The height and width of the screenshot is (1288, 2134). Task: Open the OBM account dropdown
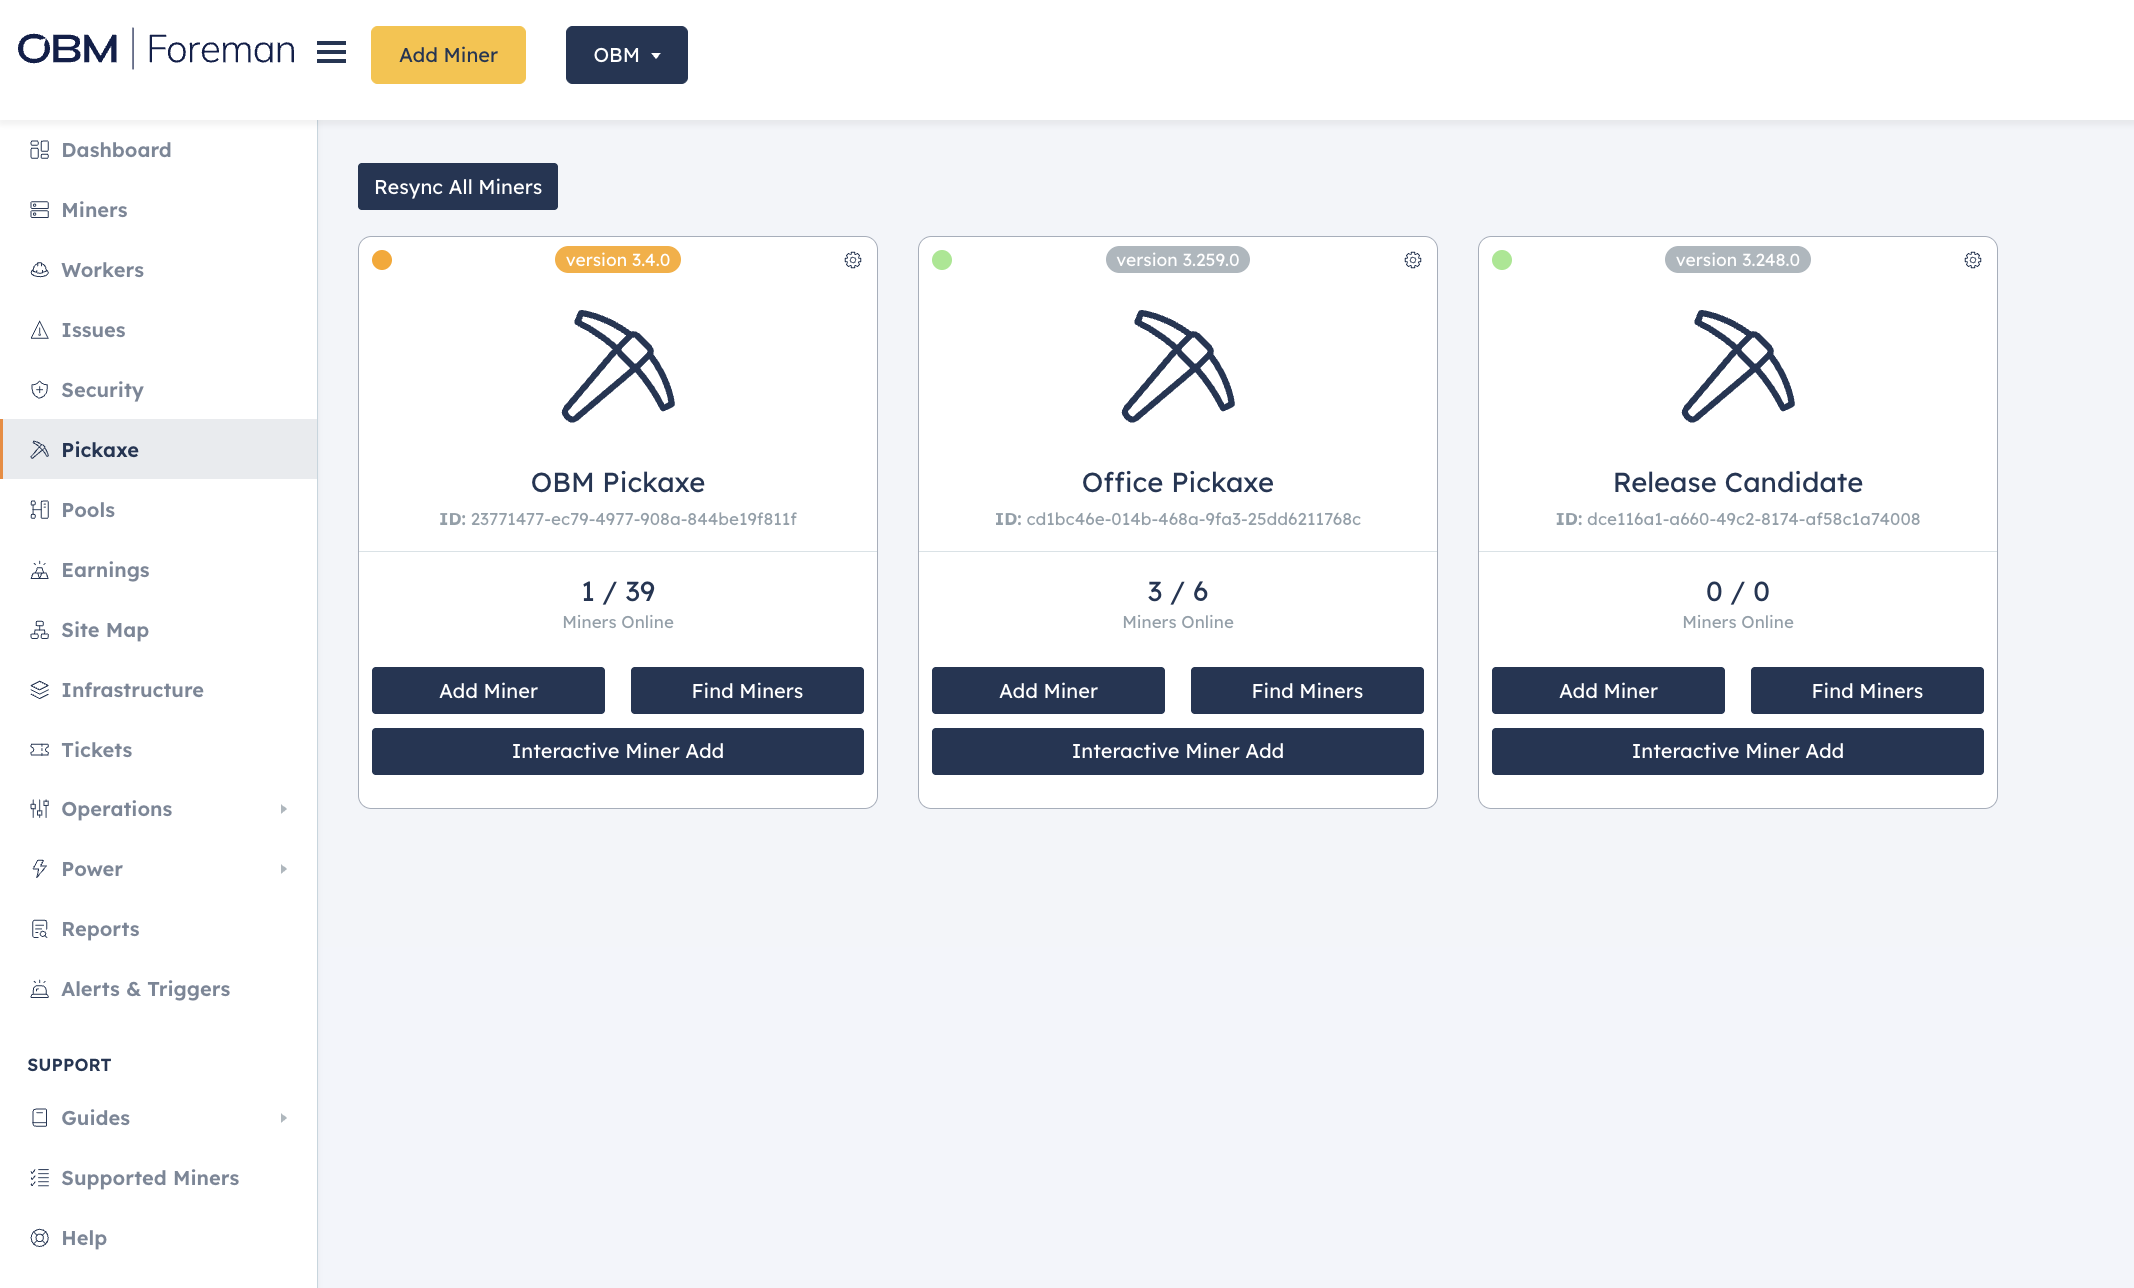(626, 55)
